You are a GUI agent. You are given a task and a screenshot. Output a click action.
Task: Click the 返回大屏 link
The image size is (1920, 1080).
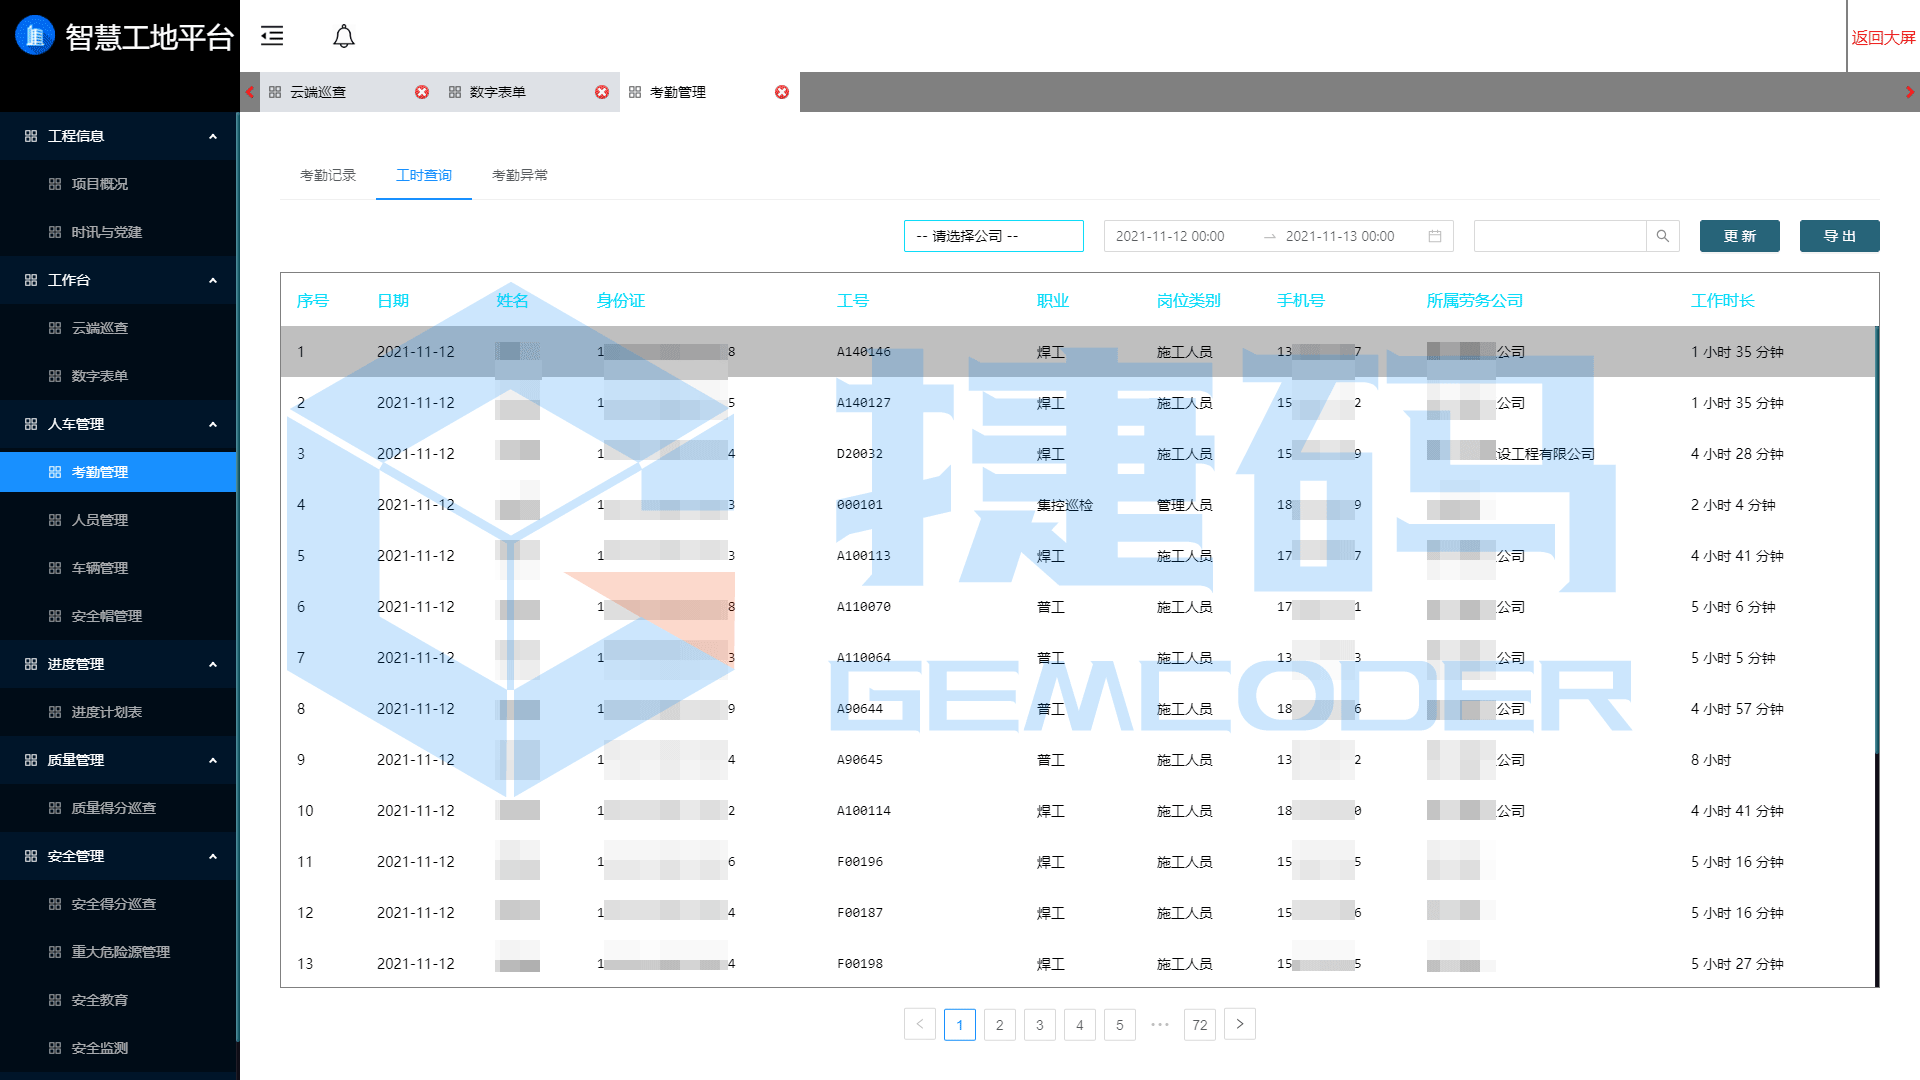(x=1883, y=35)
